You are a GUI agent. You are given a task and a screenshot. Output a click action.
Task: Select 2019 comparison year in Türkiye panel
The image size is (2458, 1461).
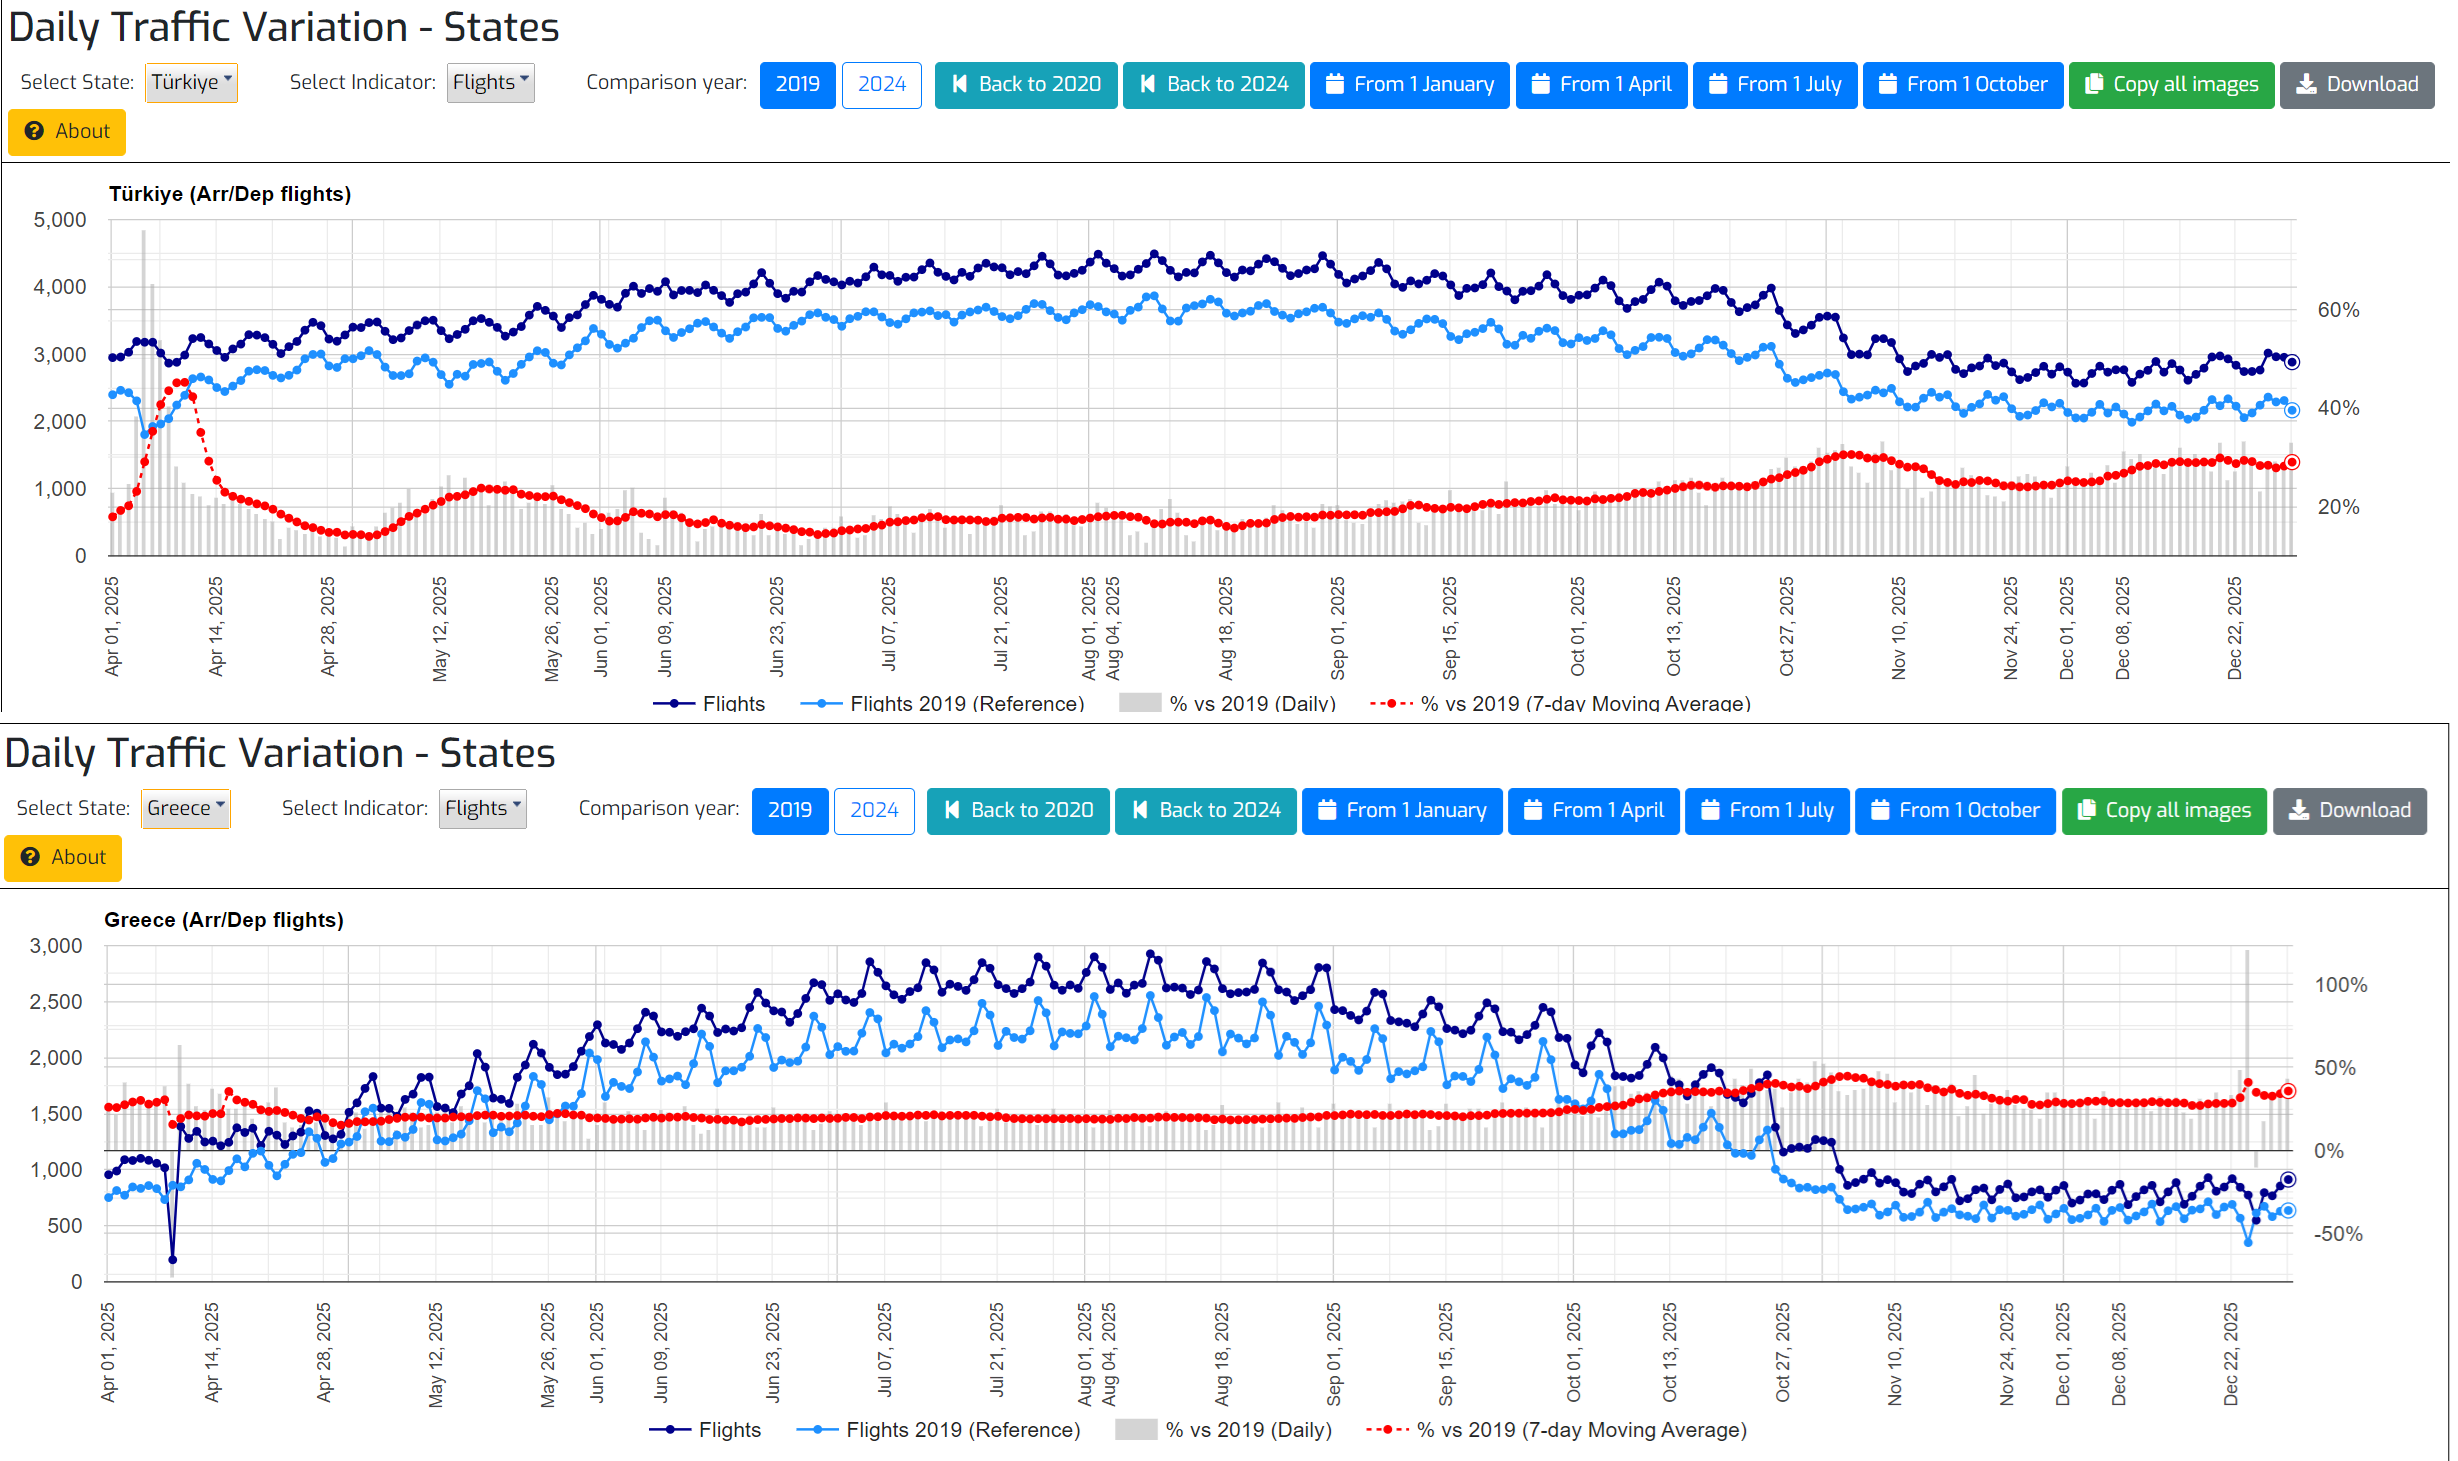(x=797, y=84)
